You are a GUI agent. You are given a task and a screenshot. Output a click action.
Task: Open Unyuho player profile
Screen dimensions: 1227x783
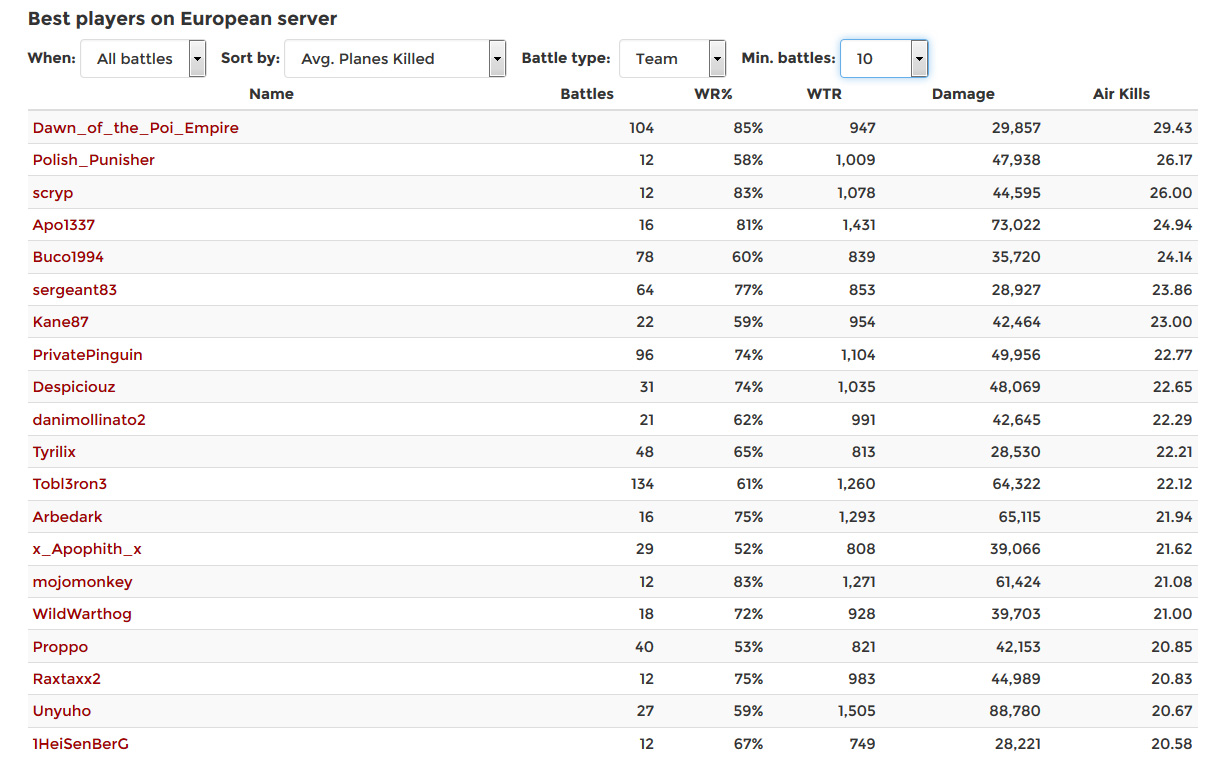pos(62,711)
